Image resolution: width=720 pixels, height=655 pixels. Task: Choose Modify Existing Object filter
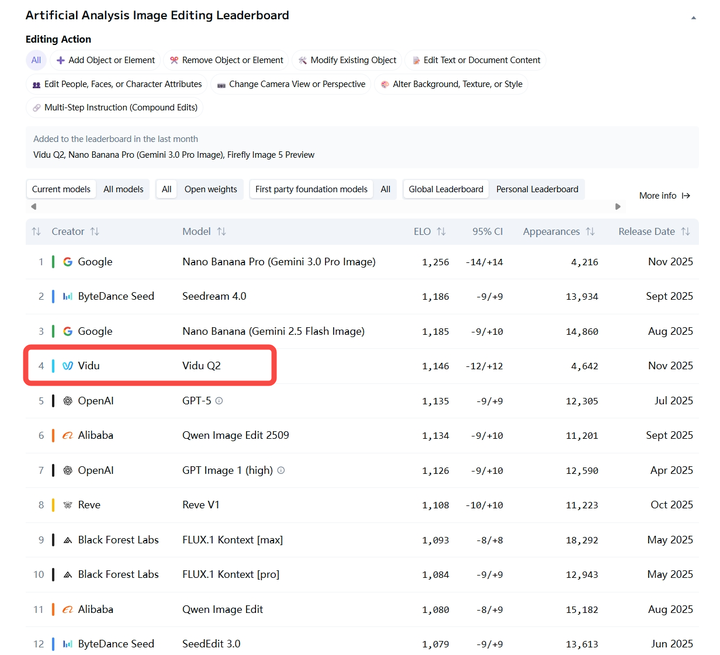[x=347, y=60]
